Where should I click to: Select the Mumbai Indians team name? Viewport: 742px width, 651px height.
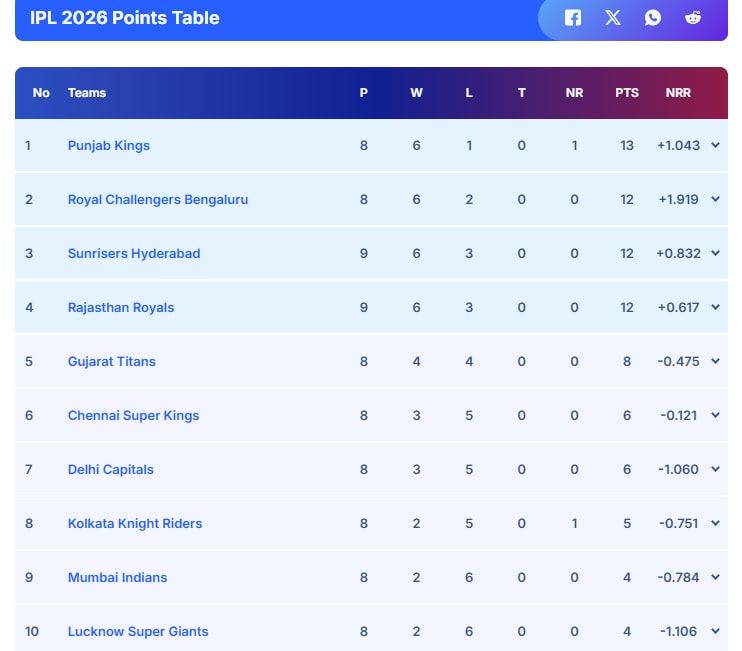(x=117, y=577)
